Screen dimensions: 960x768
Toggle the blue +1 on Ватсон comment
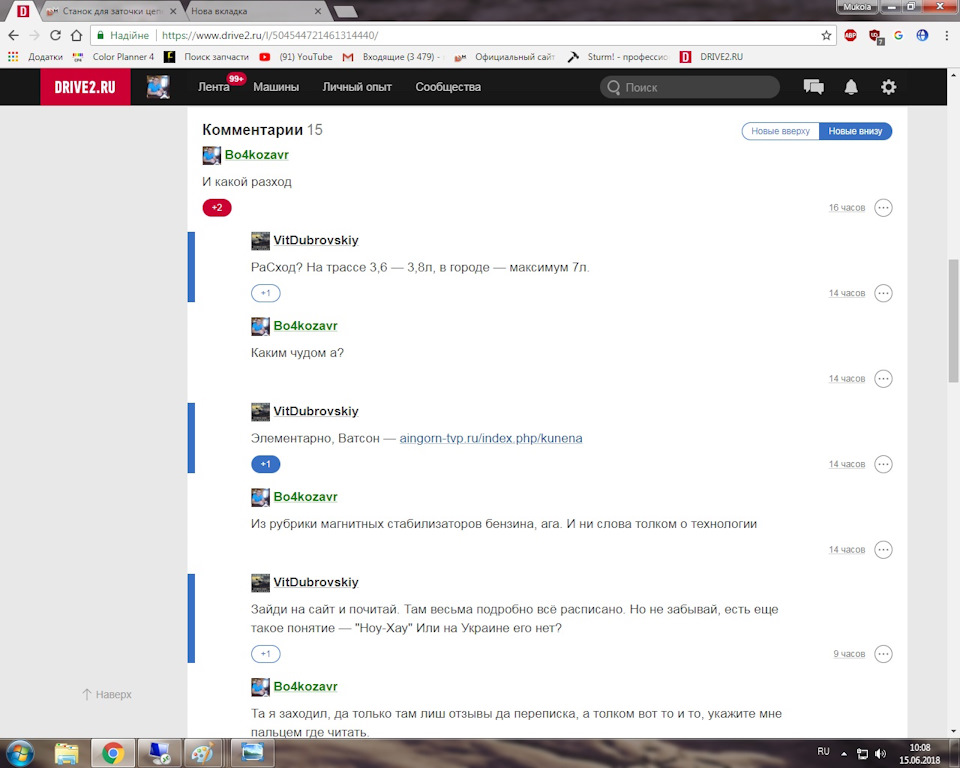click(x=266, y=464)
